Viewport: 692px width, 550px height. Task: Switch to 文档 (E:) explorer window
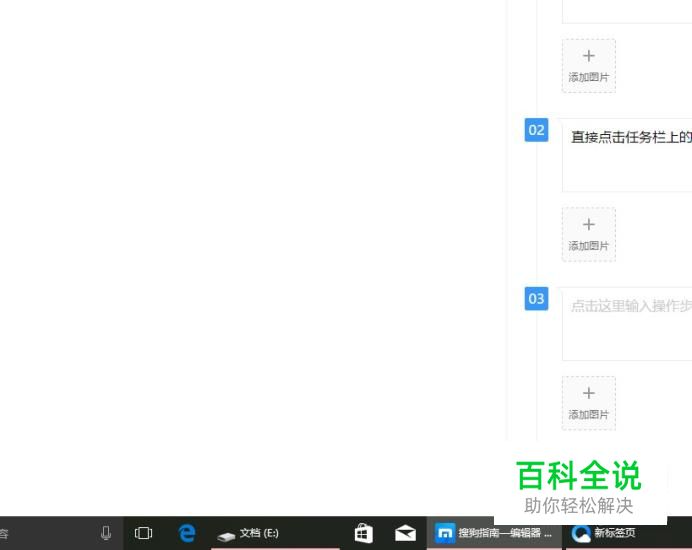tap(275, 533)
